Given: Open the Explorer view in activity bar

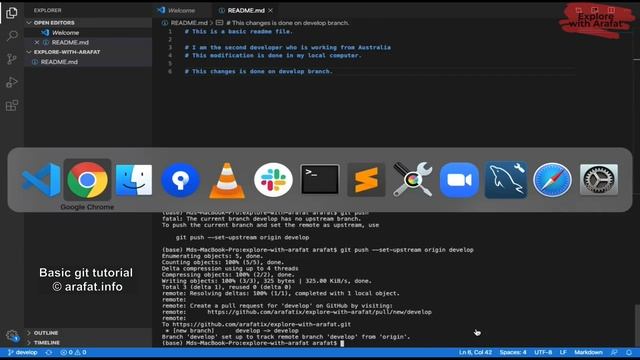Looking at the screenshot, I should point(11,13).
